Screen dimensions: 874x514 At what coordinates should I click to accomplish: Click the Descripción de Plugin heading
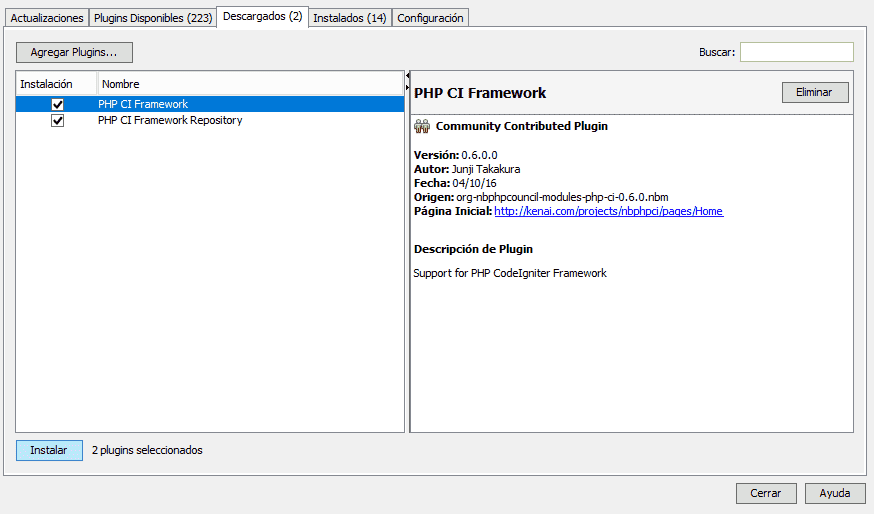[473, 249]
